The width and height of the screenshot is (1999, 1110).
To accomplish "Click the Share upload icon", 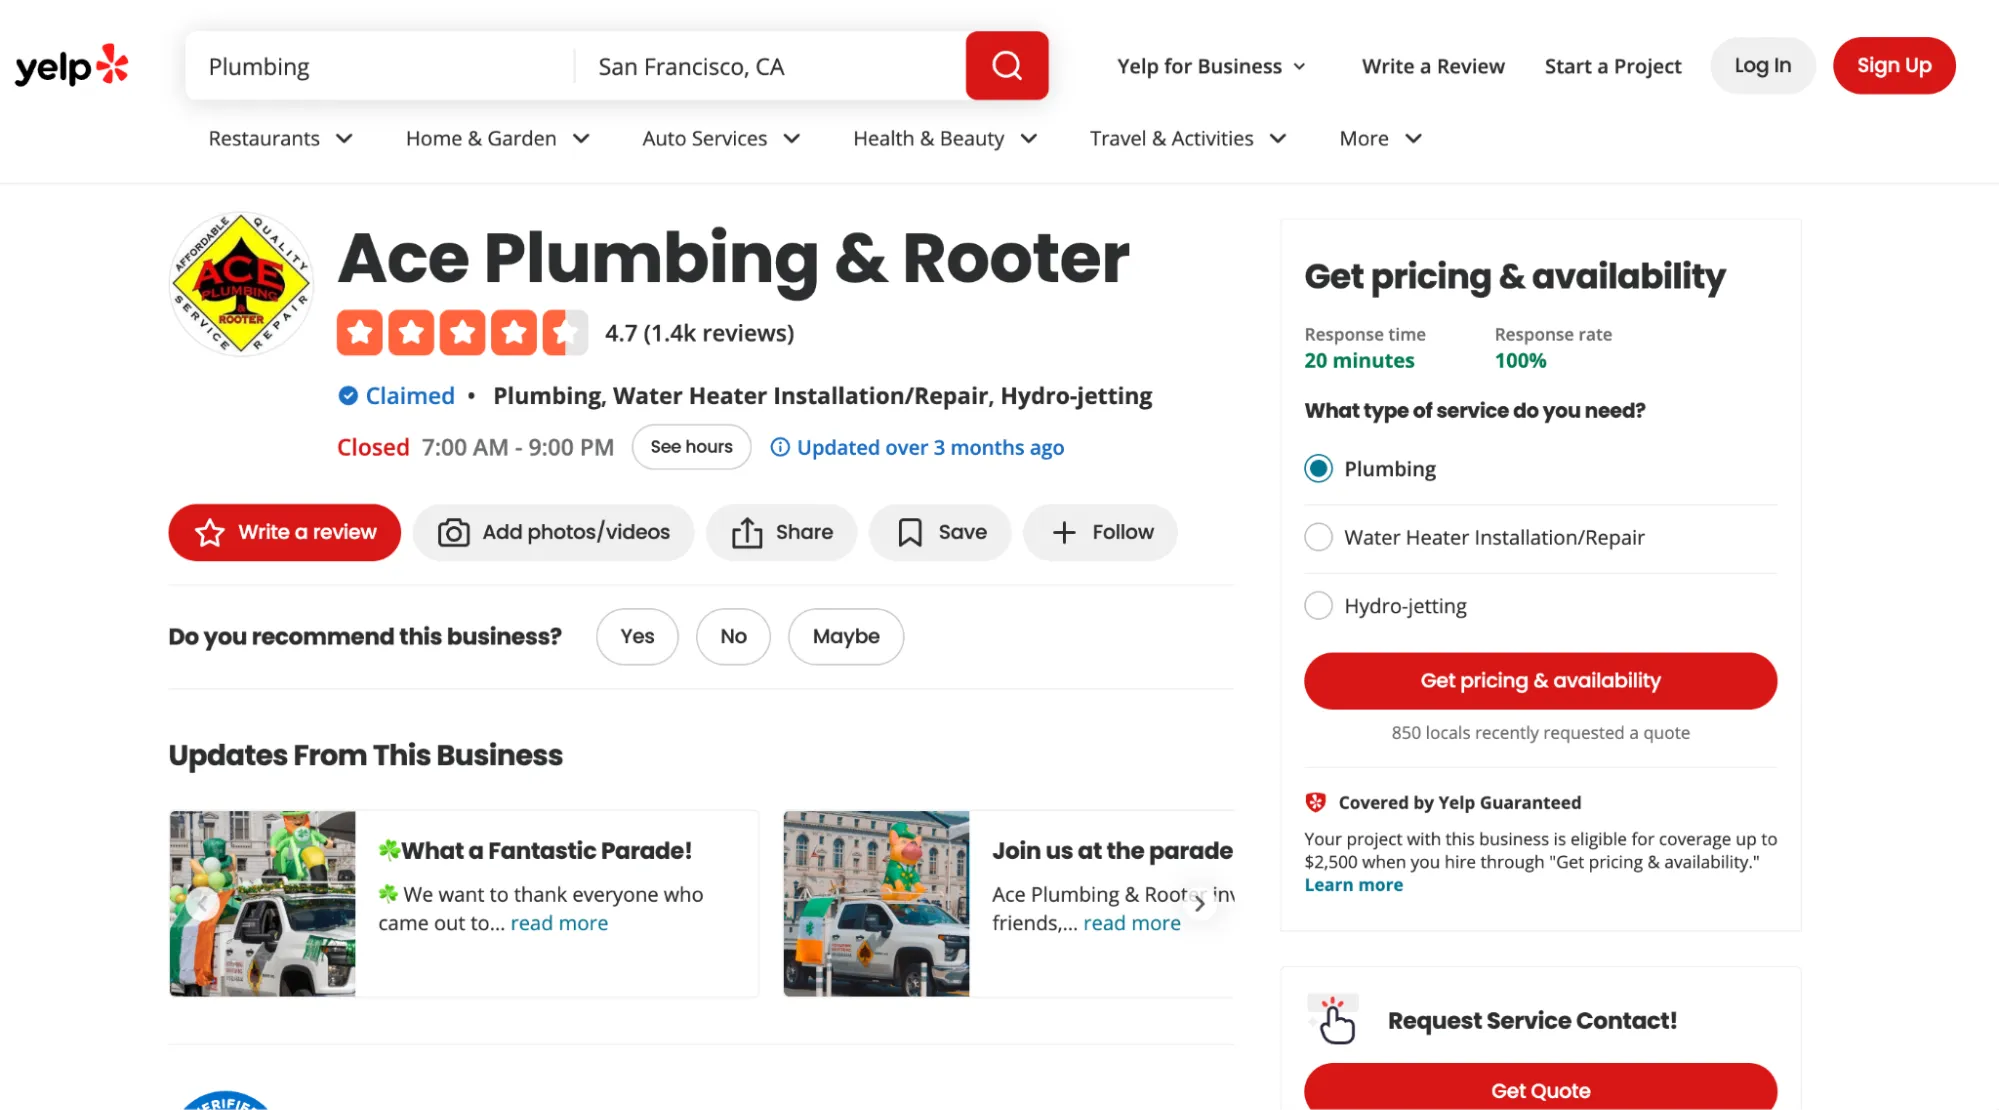I will click(746, 533).
